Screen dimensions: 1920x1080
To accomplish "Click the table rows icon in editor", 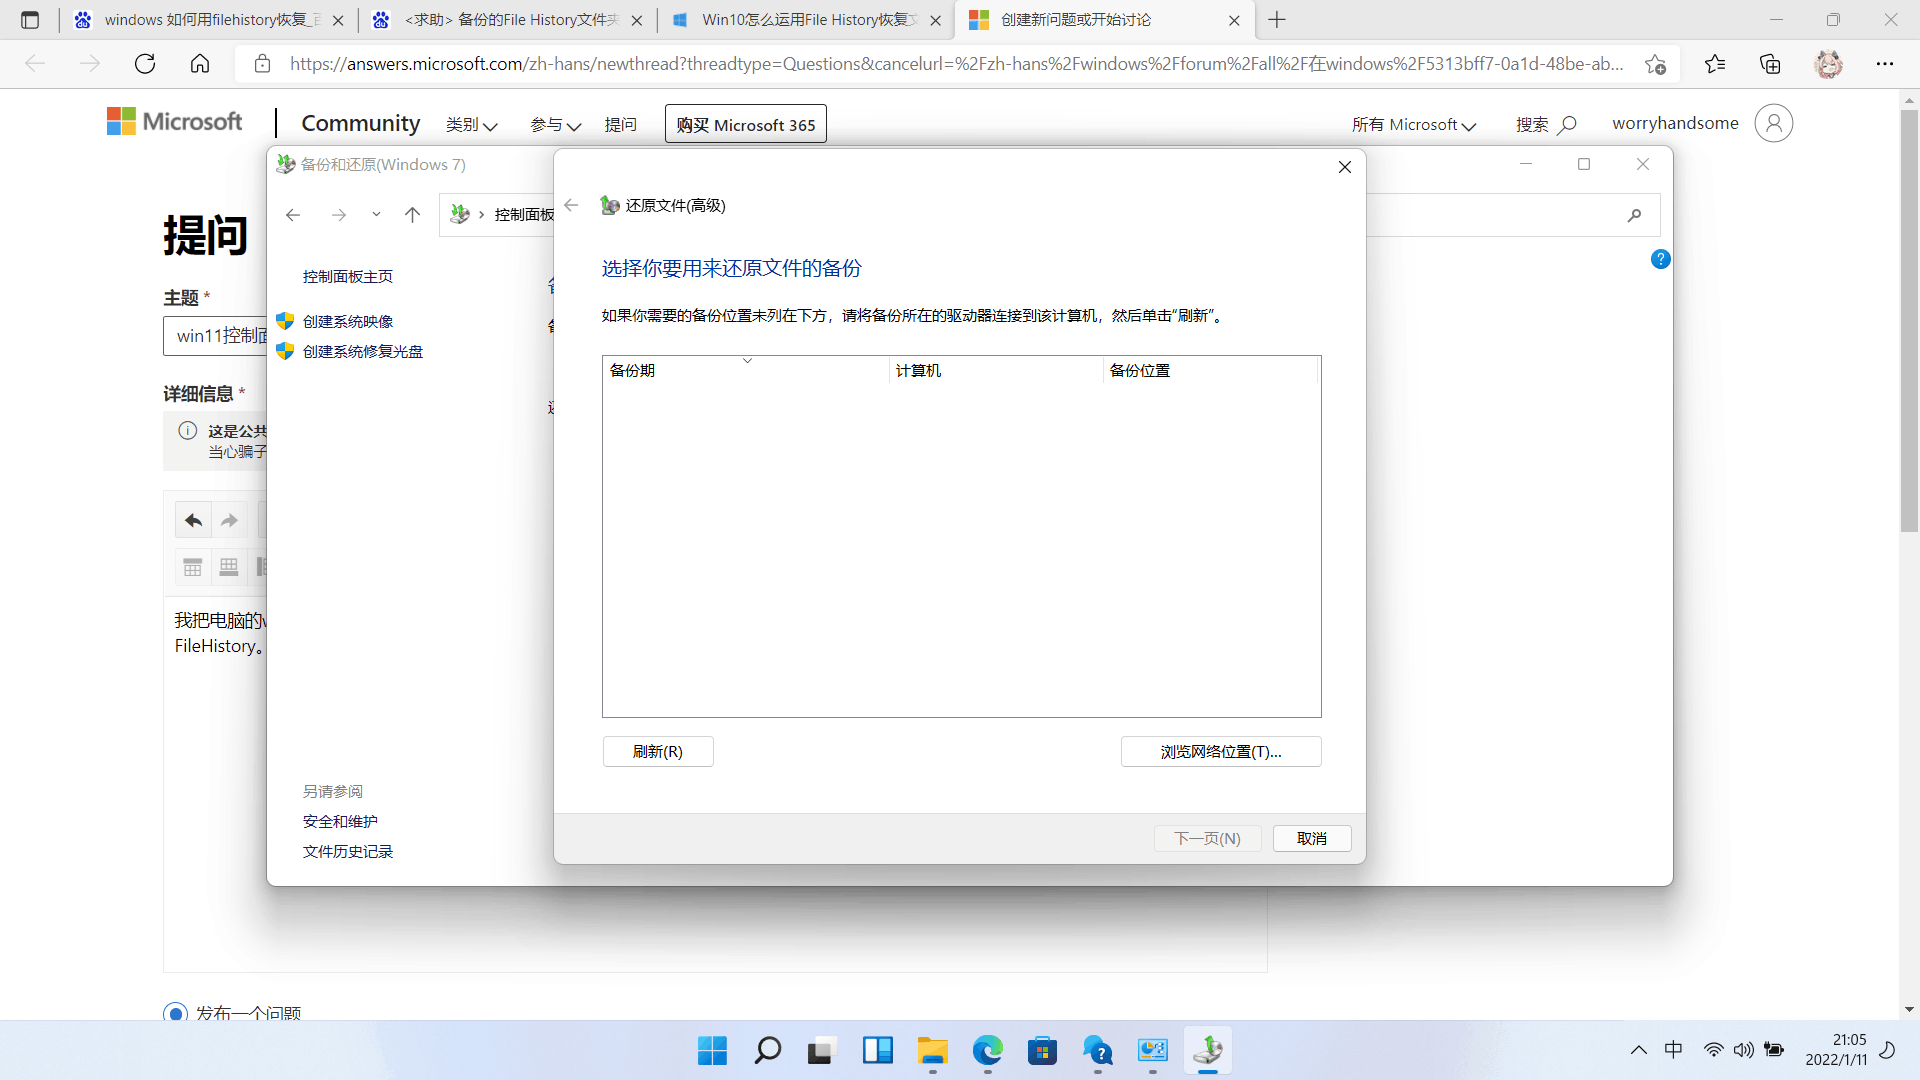I will tap(229, 567).
